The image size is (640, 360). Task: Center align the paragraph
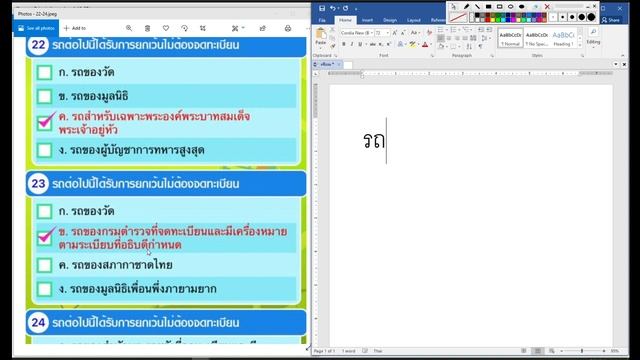tap(449, 38)
